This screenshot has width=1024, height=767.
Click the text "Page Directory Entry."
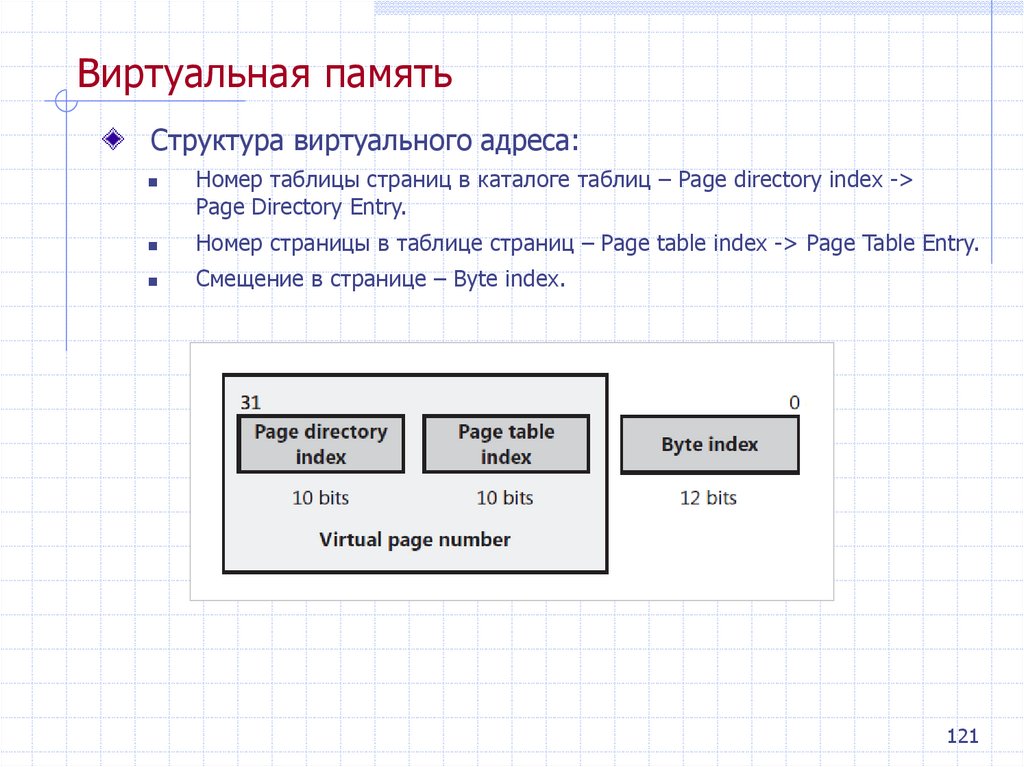[301, 207]
